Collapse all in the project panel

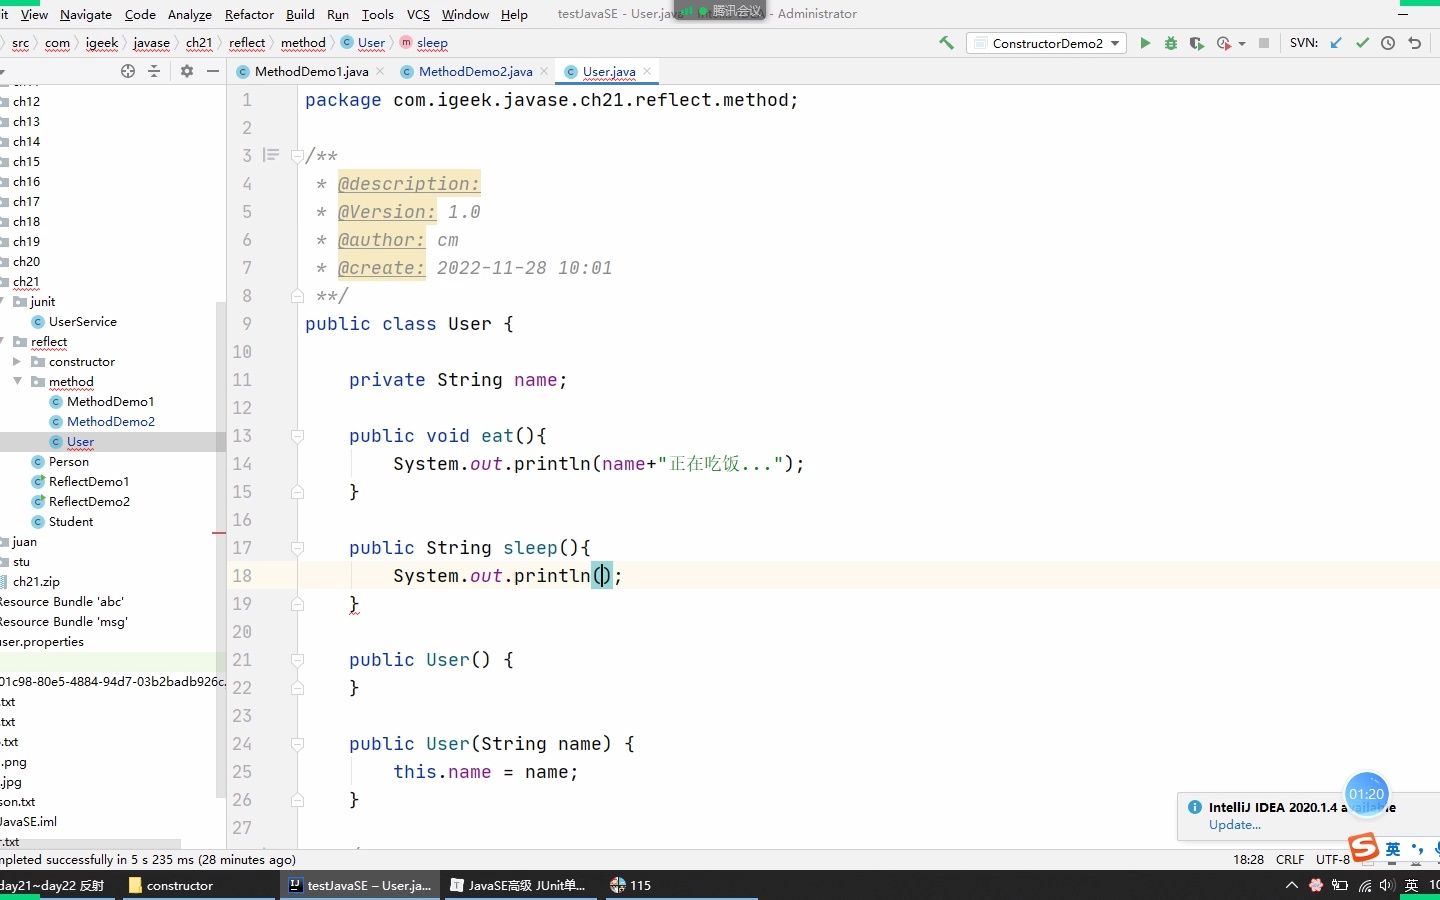tap(154, 71)
